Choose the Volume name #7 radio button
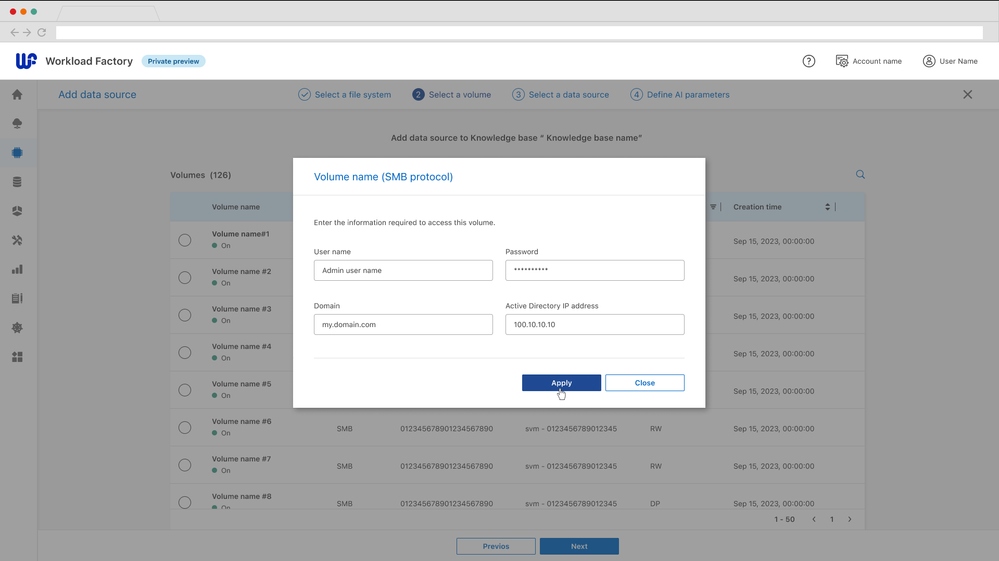999x561 pixels. click(185, 465)
